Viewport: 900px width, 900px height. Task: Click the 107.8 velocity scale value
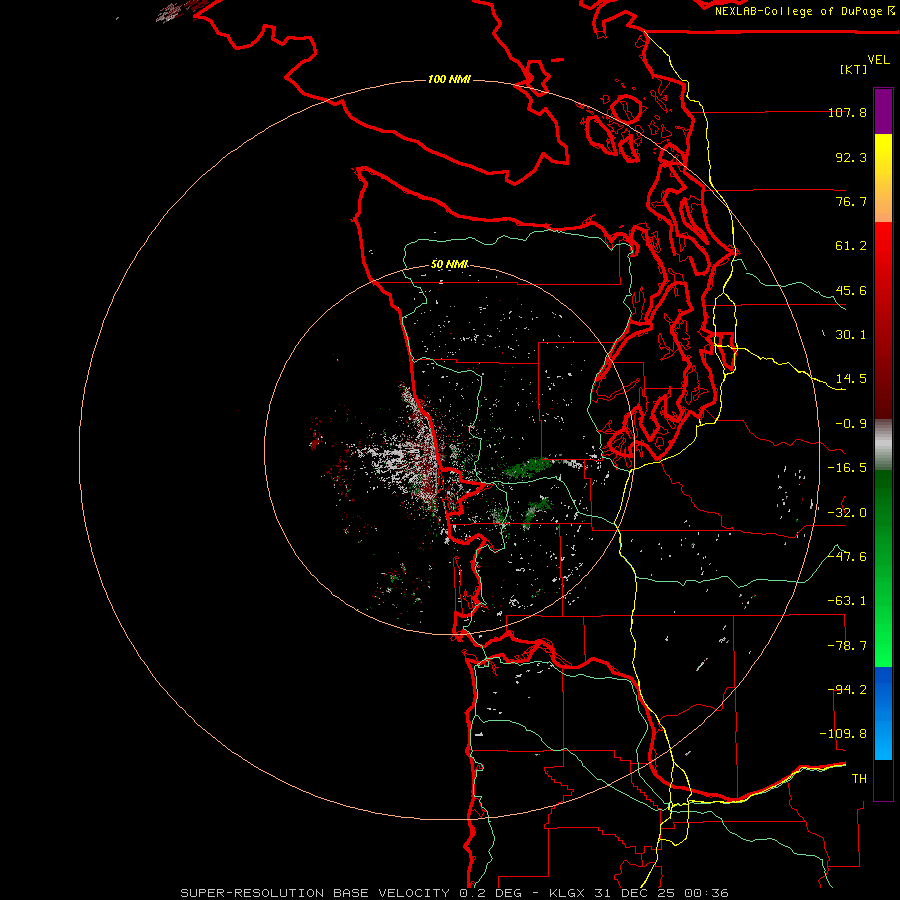[x=847, y=113]
